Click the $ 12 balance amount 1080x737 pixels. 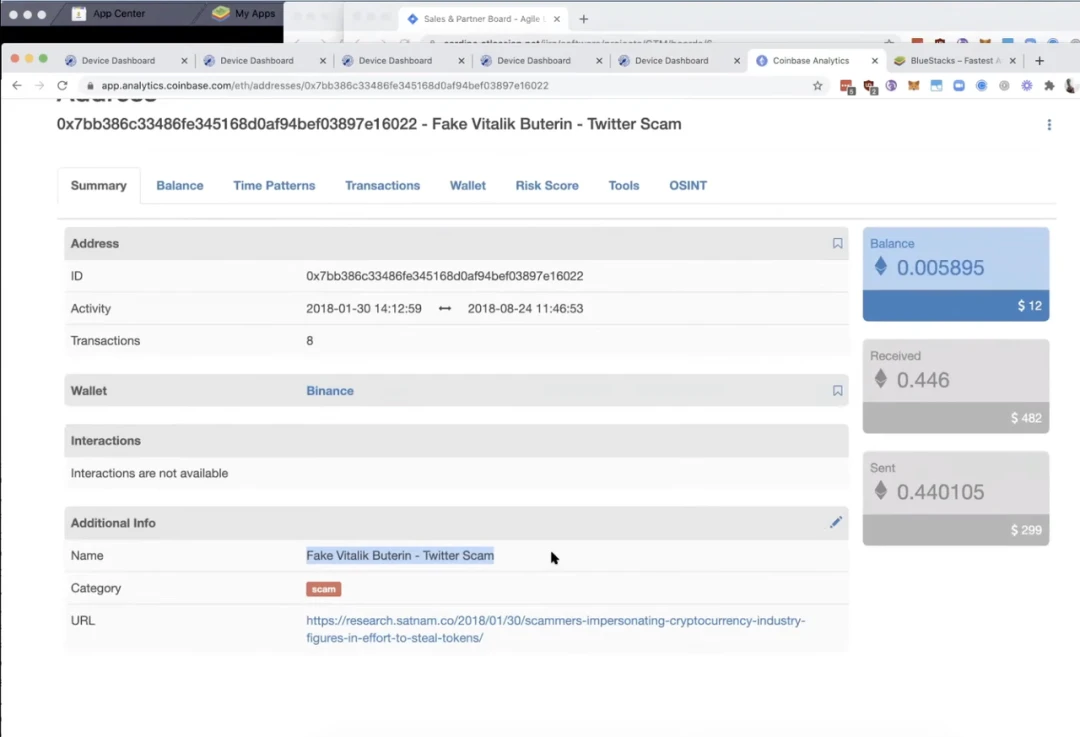pyautogui.click(x=1030, y=306)
